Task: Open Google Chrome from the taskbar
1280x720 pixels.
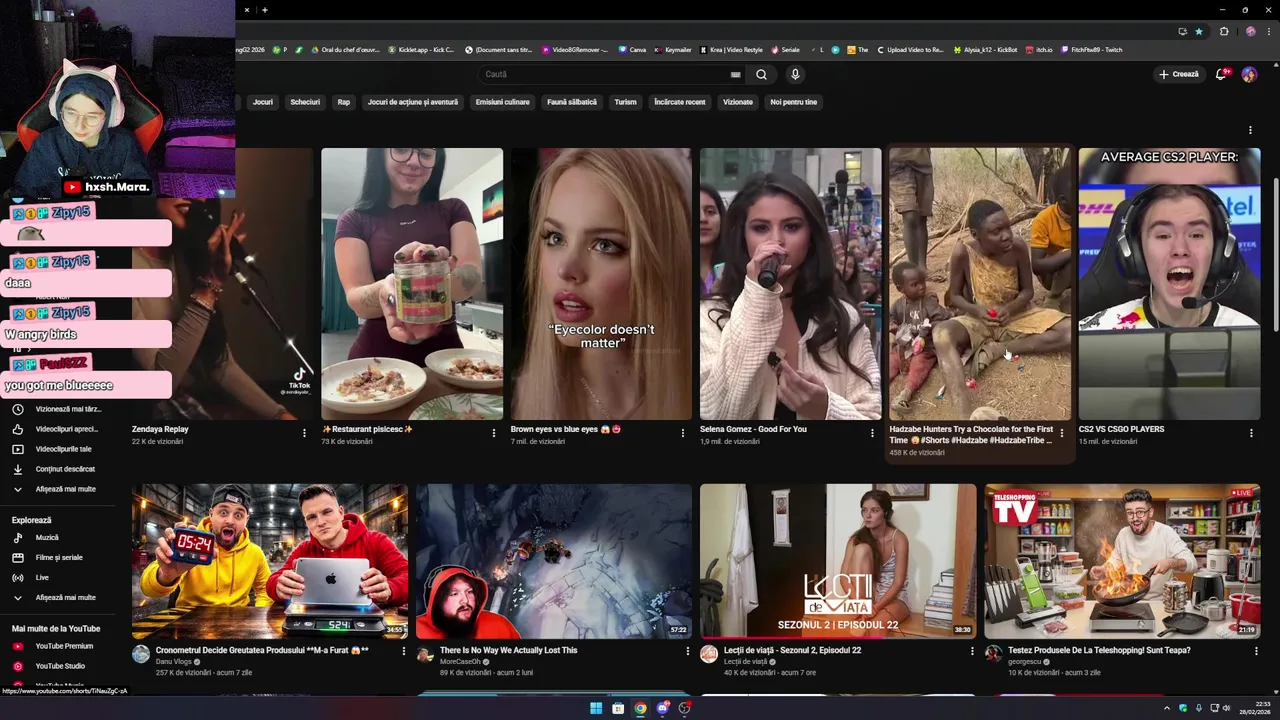Action: [x=640, y=708]
